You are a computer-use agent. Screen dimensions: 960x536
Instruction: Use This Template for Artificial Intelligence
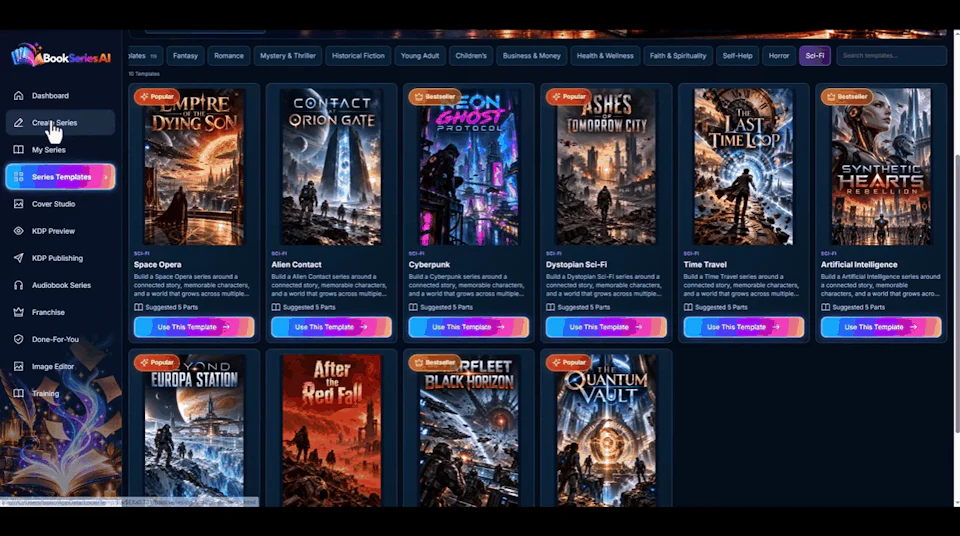(x=881, y=327)
